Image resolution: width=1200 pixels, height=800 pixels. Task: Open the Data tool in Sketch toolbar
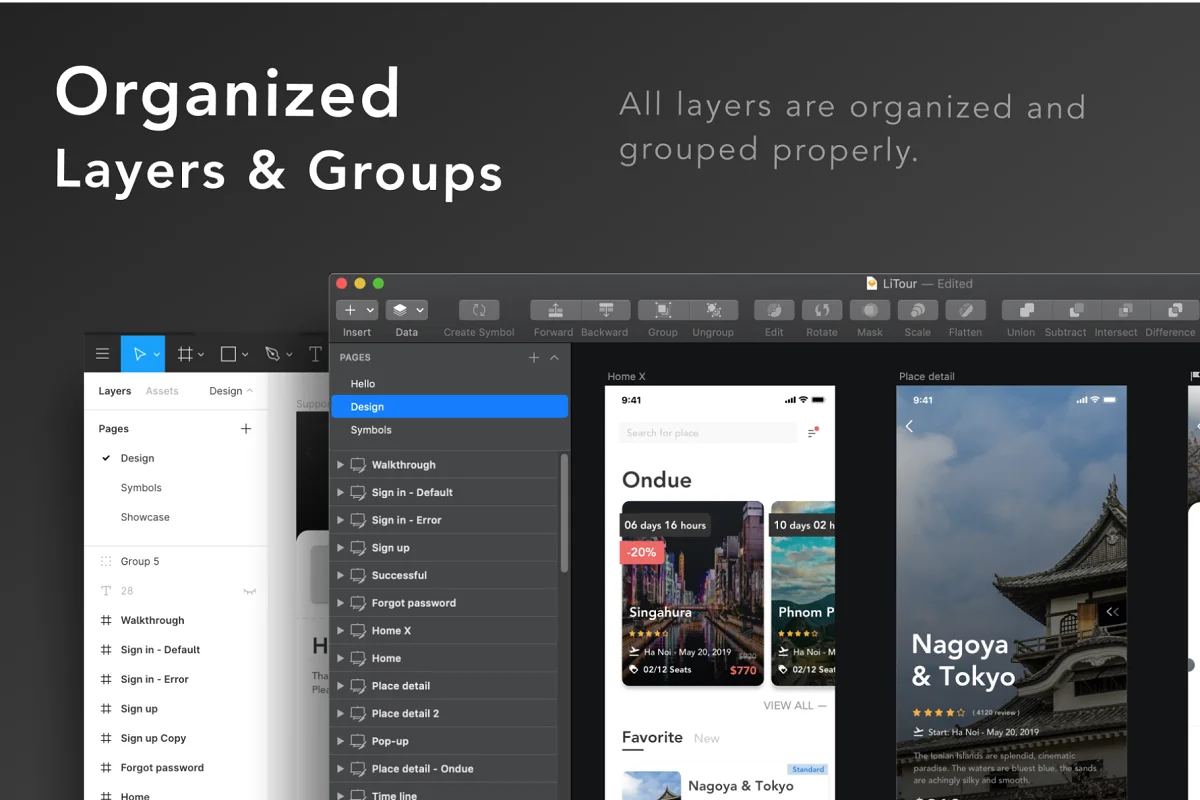[x=407, y=310]
